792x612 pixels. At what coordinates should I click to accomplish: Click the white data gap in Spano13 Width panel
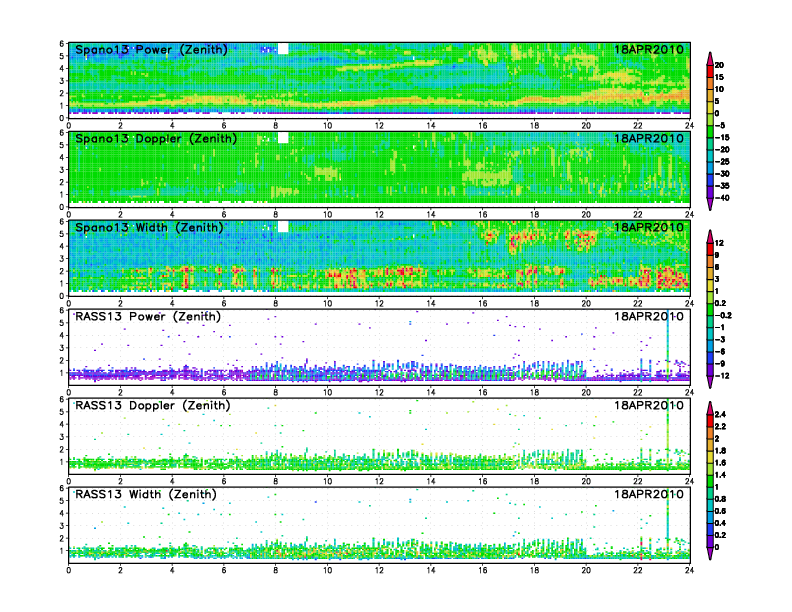coord(283,227)
